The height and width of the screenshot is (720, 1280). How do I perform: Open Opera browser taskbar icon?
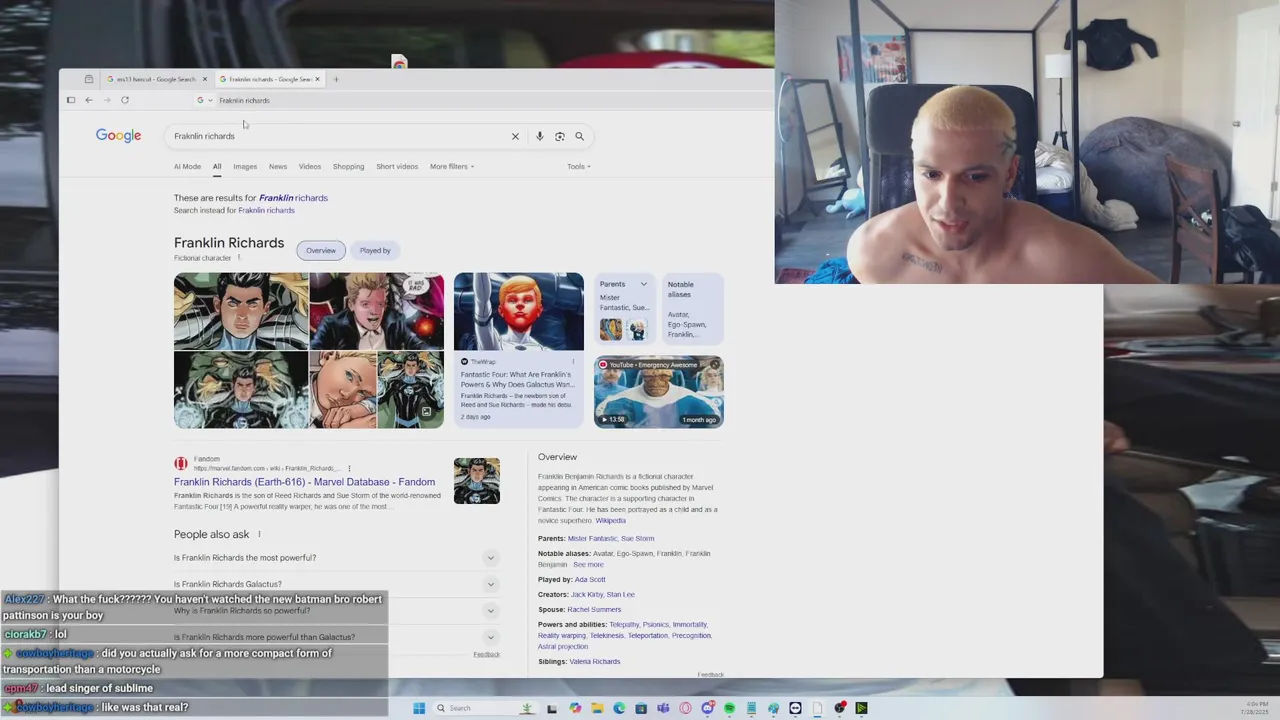[685, 708]
